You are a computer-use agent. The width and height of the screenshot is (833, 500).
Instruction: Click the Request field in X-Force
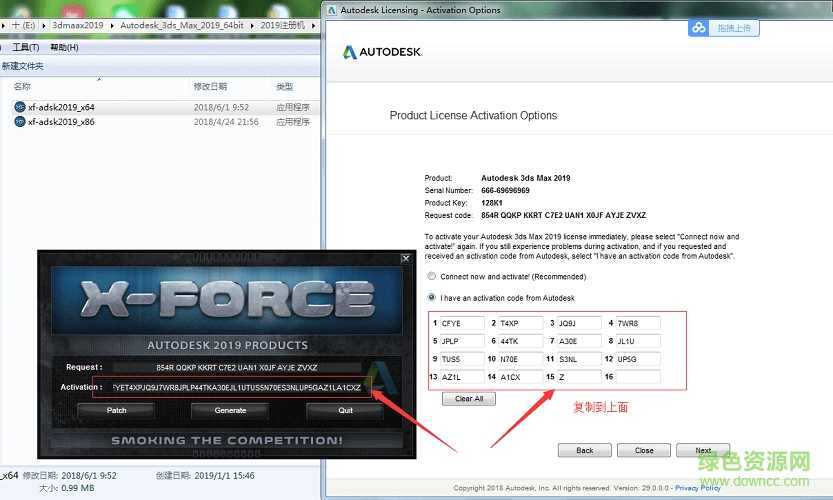pos(236,367)
